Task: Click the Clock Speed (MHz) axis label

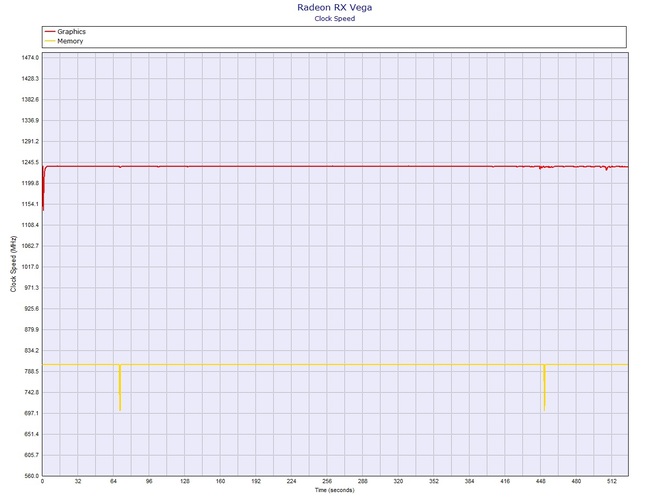Action: click(x=13, y=264)
